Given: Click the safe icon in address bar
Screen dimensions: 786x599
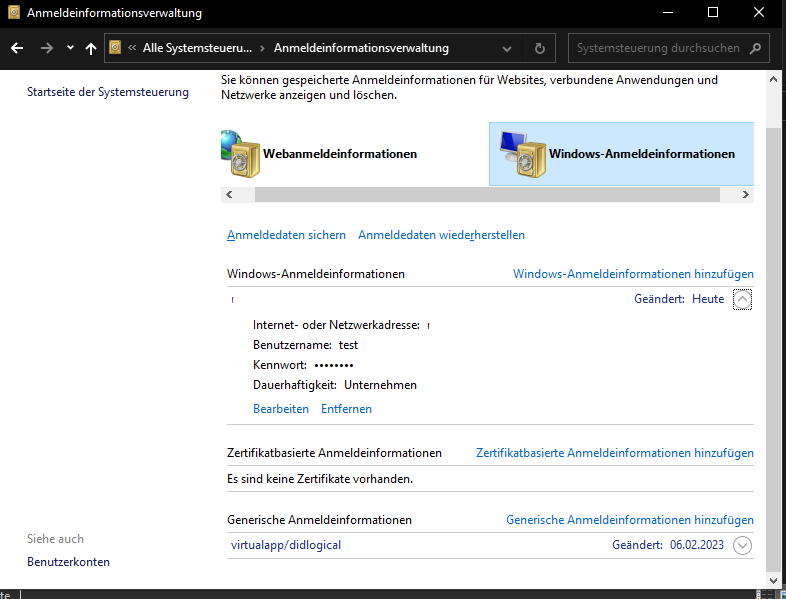Looking at the screenshot, I should coord(115,48).
